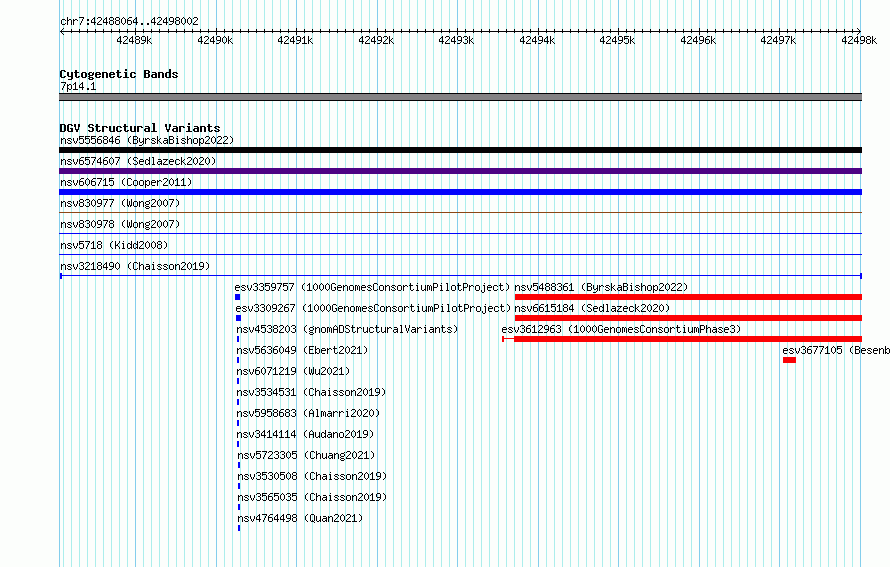Image resolution: width=890 pixels, height=567 pixels.
Task: Click the 42491k ruler tick label
Action: (x=295, y=40)
